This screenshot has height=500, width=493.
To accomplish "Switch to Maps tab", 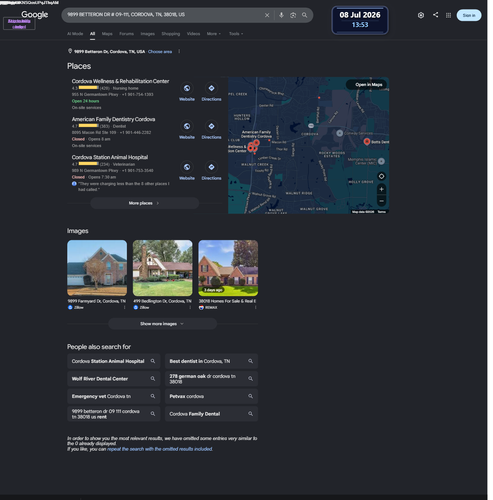I will click(108, 34).
